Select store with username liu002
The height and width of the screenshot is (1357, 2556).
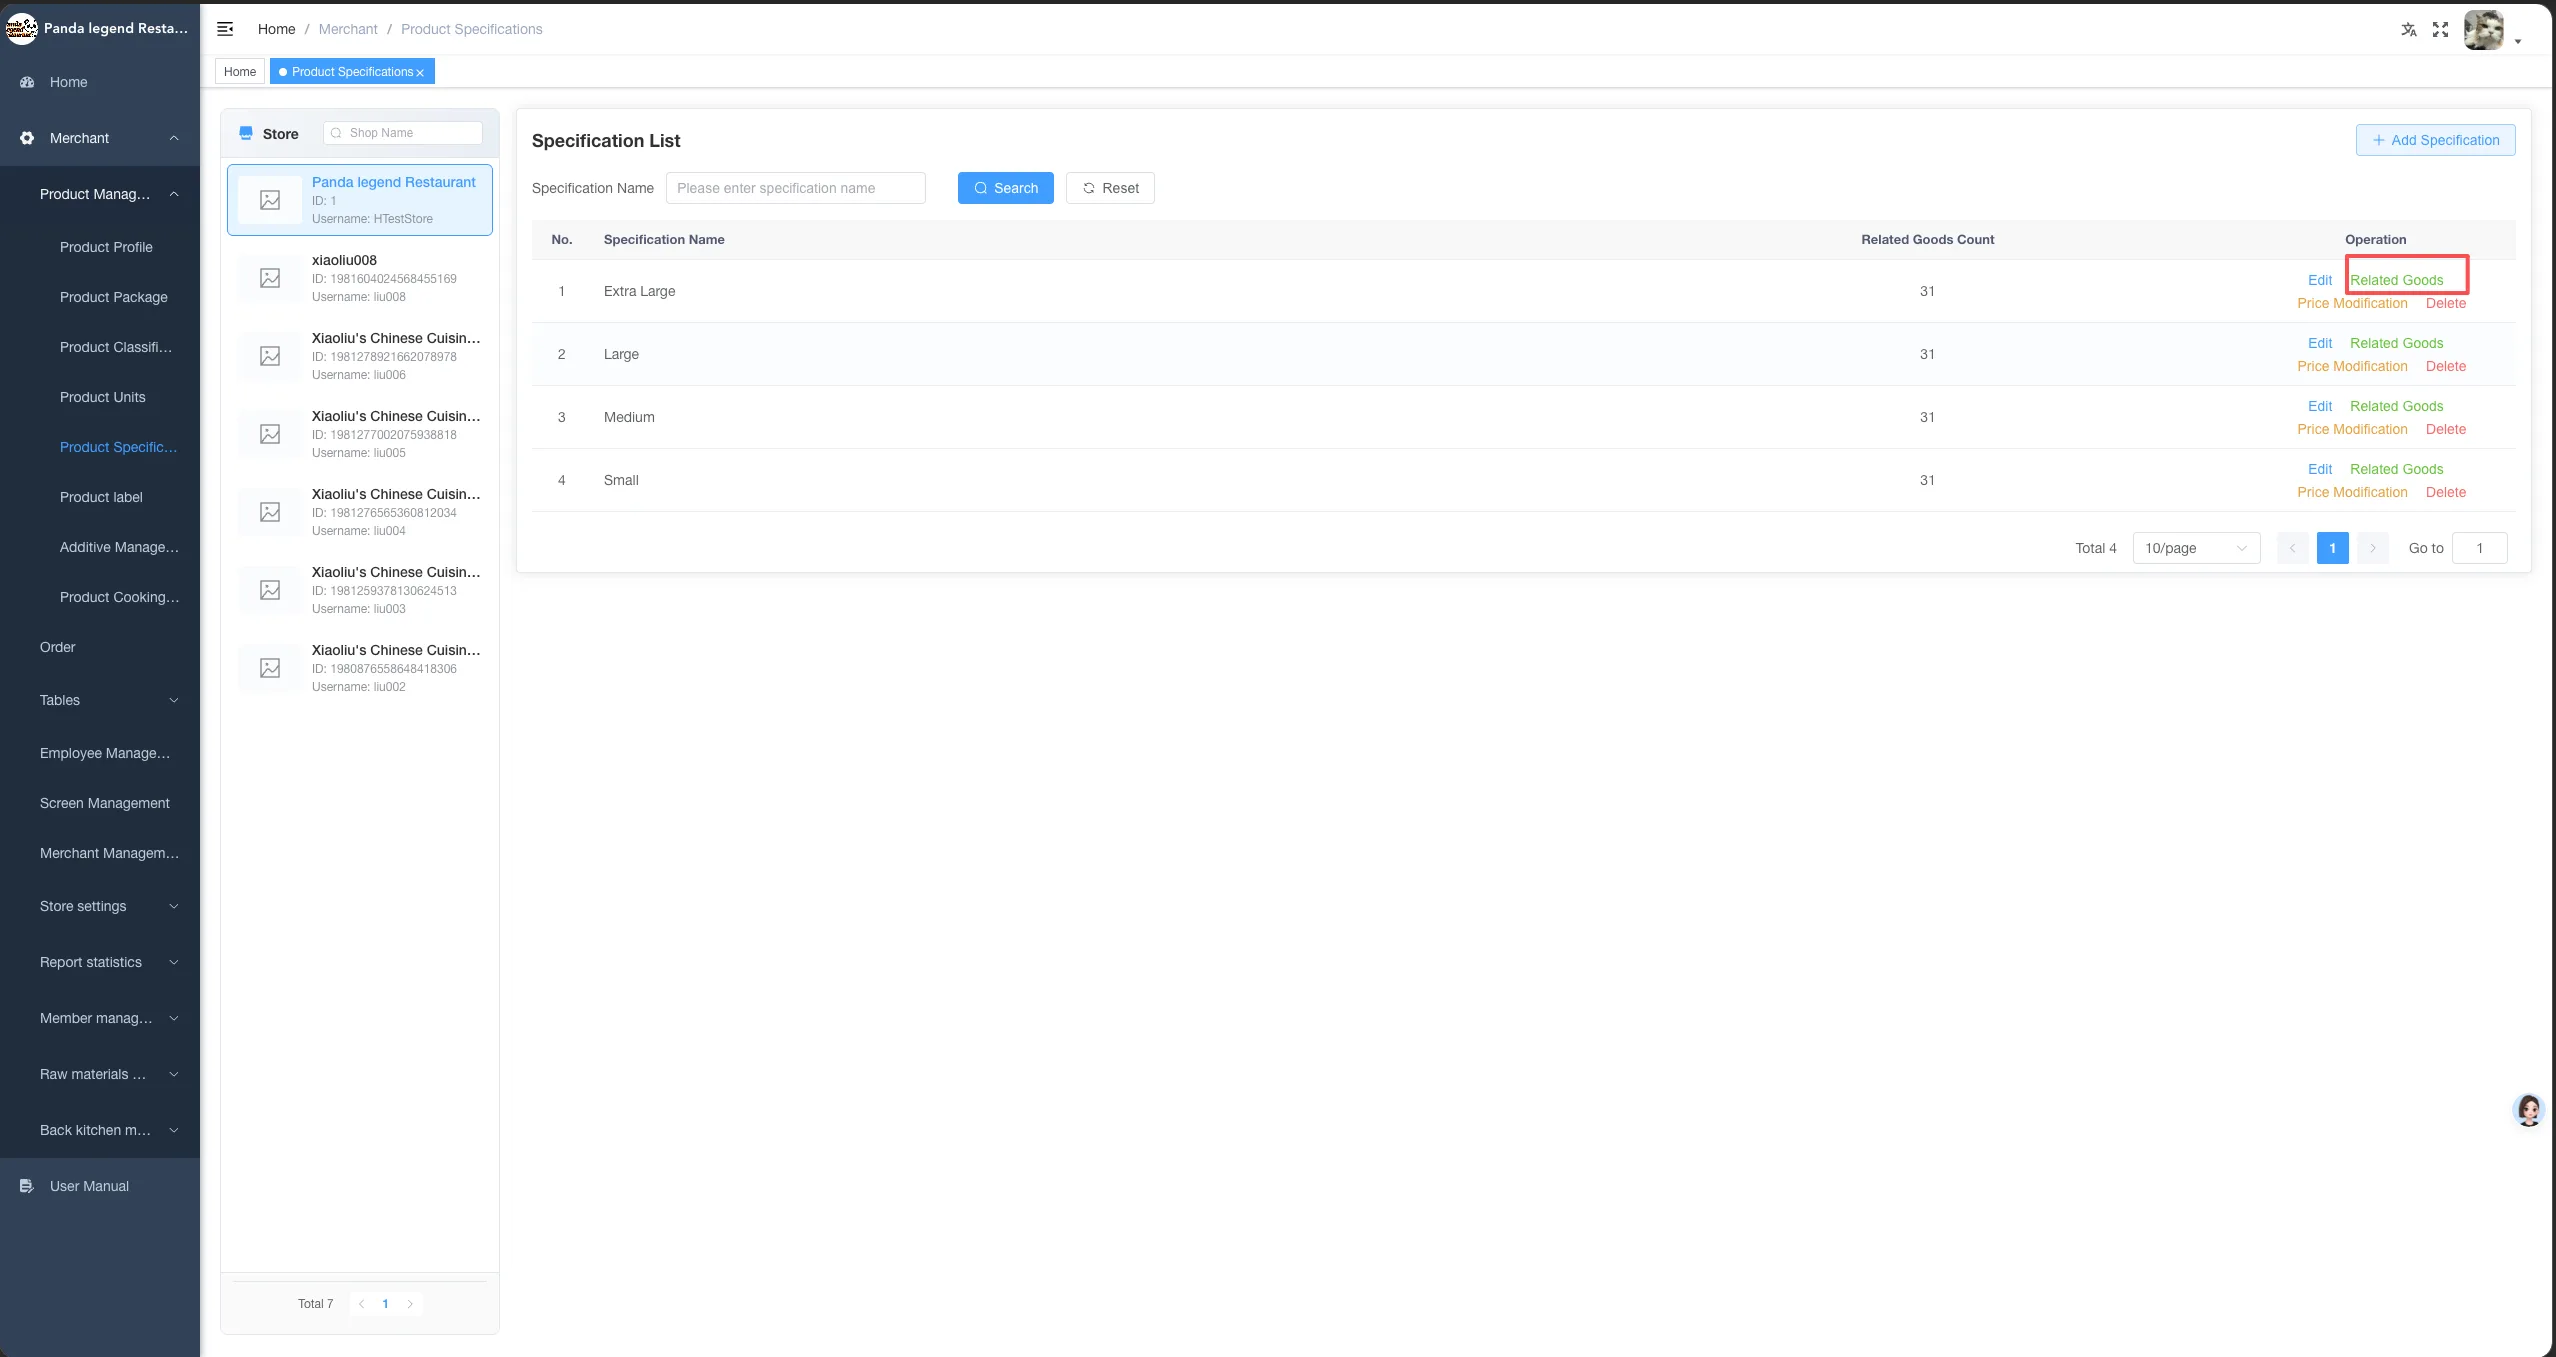(x=360, y=668)
